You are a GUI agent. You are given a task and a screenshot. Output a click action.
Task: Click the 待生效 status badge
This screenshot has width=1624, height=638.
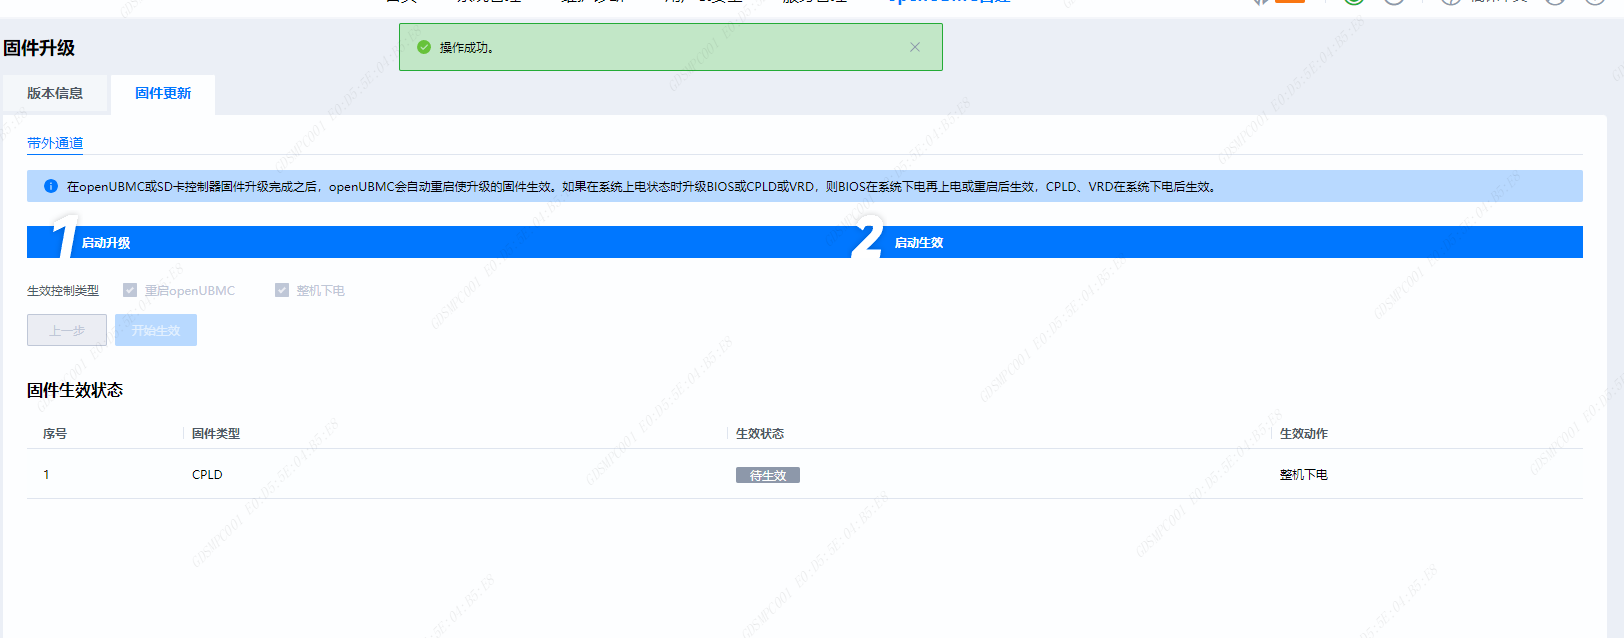tap(768, 475)
